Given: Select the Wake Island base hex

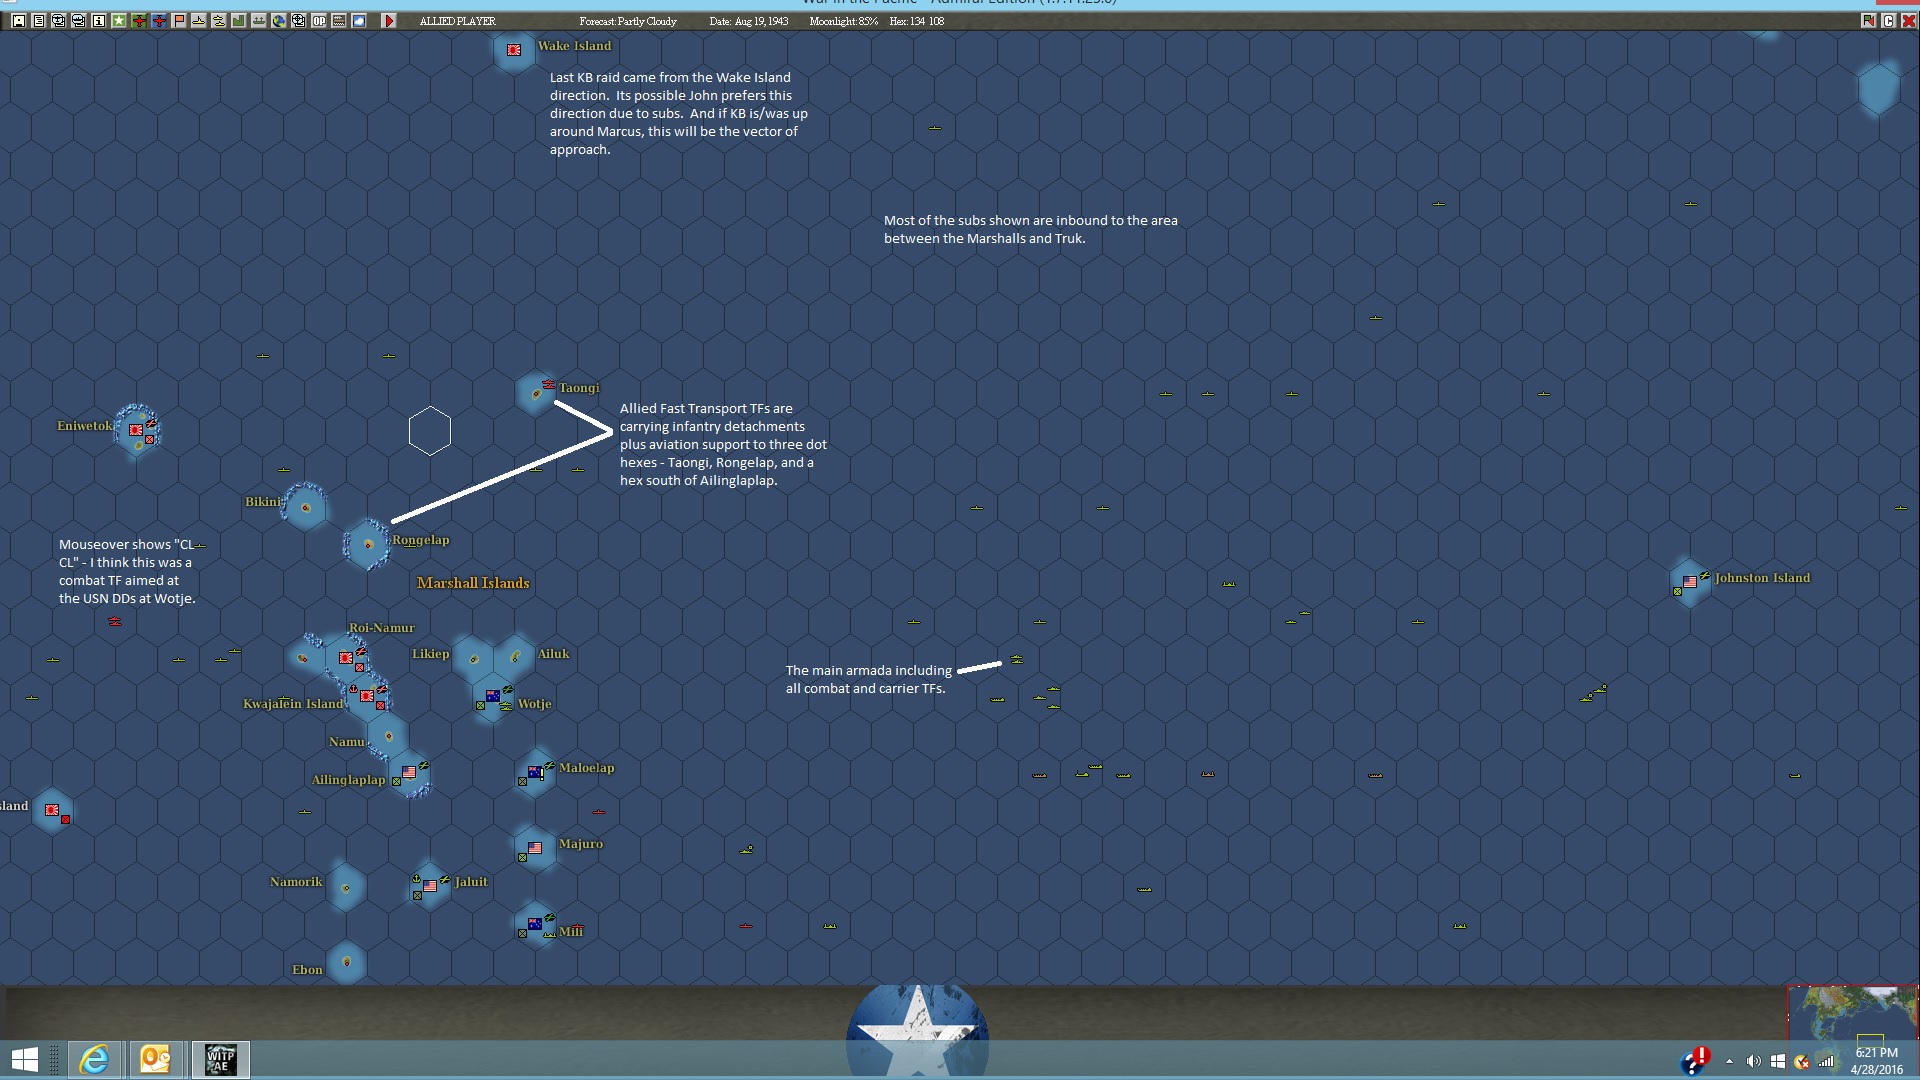Looking at the screenshot, I should (x=514, y=50).
